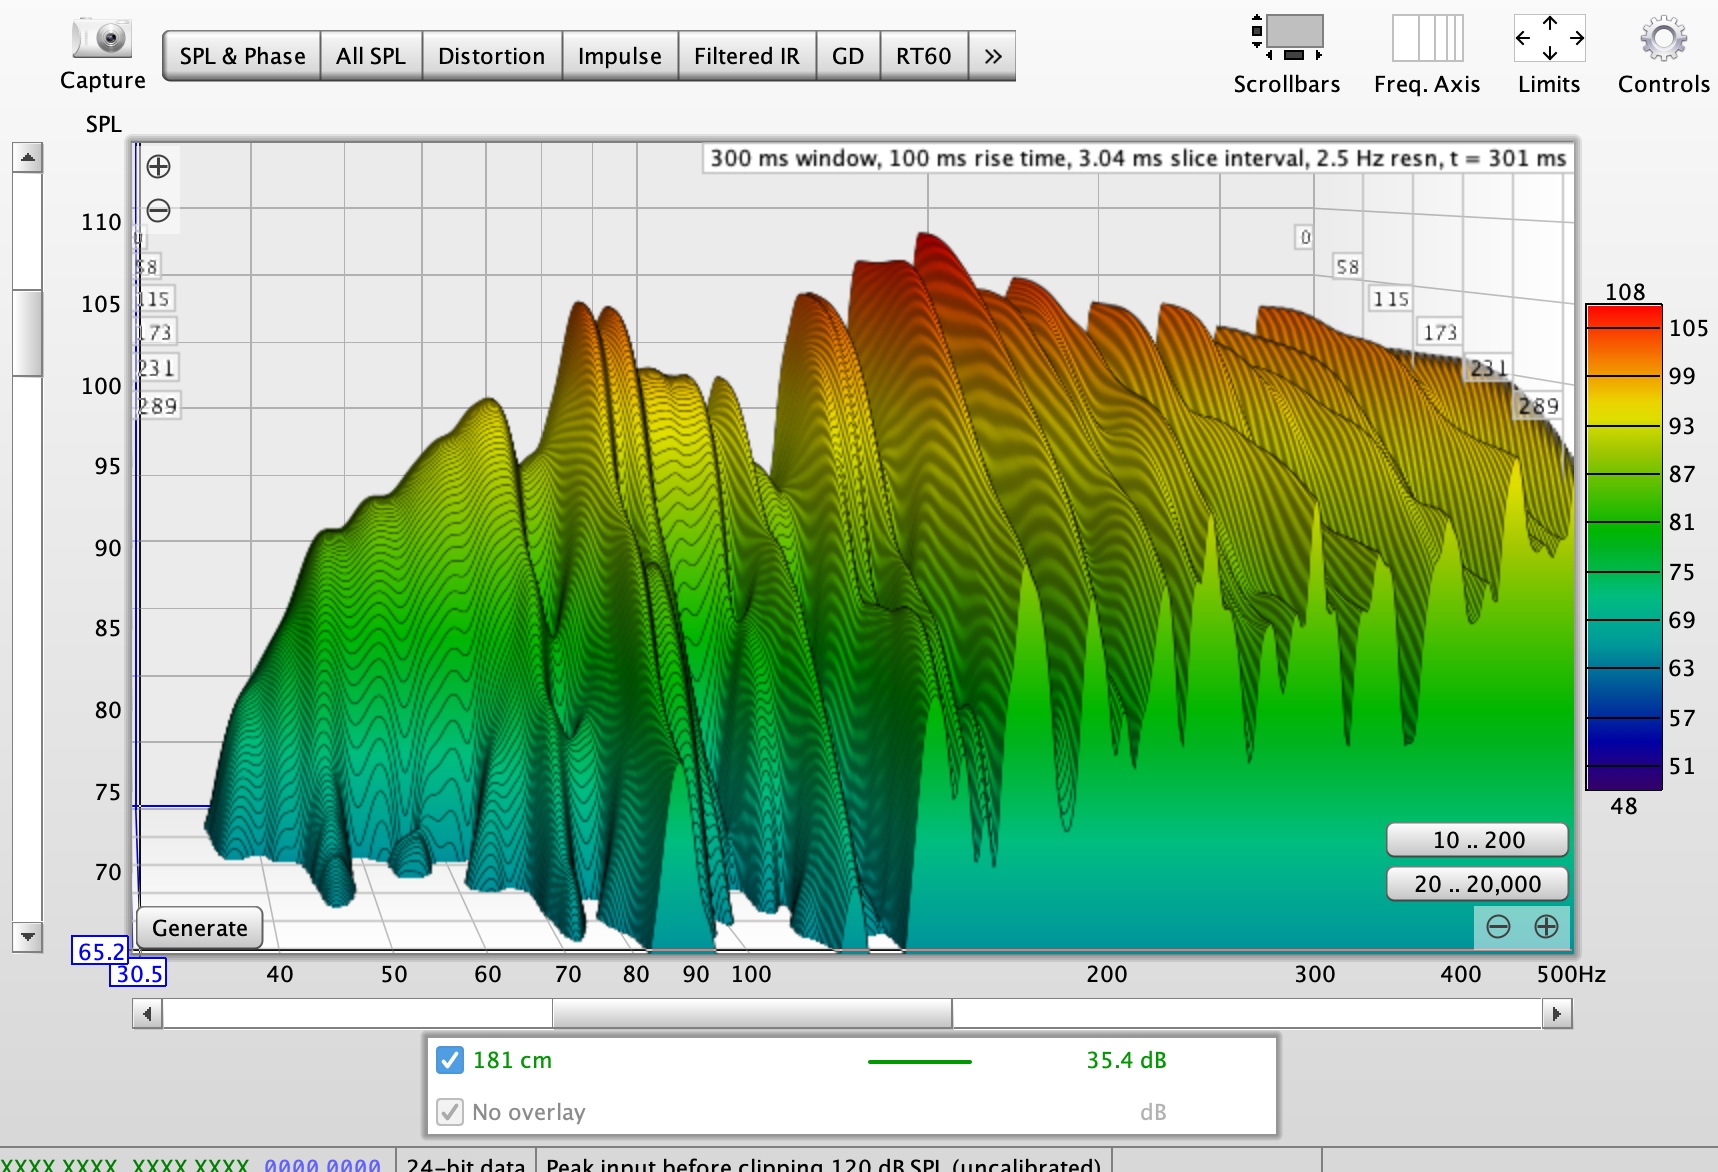Toggle the No overlay checkbox
This screenshot has width=1718, height=1172.
pos(450,1112)
